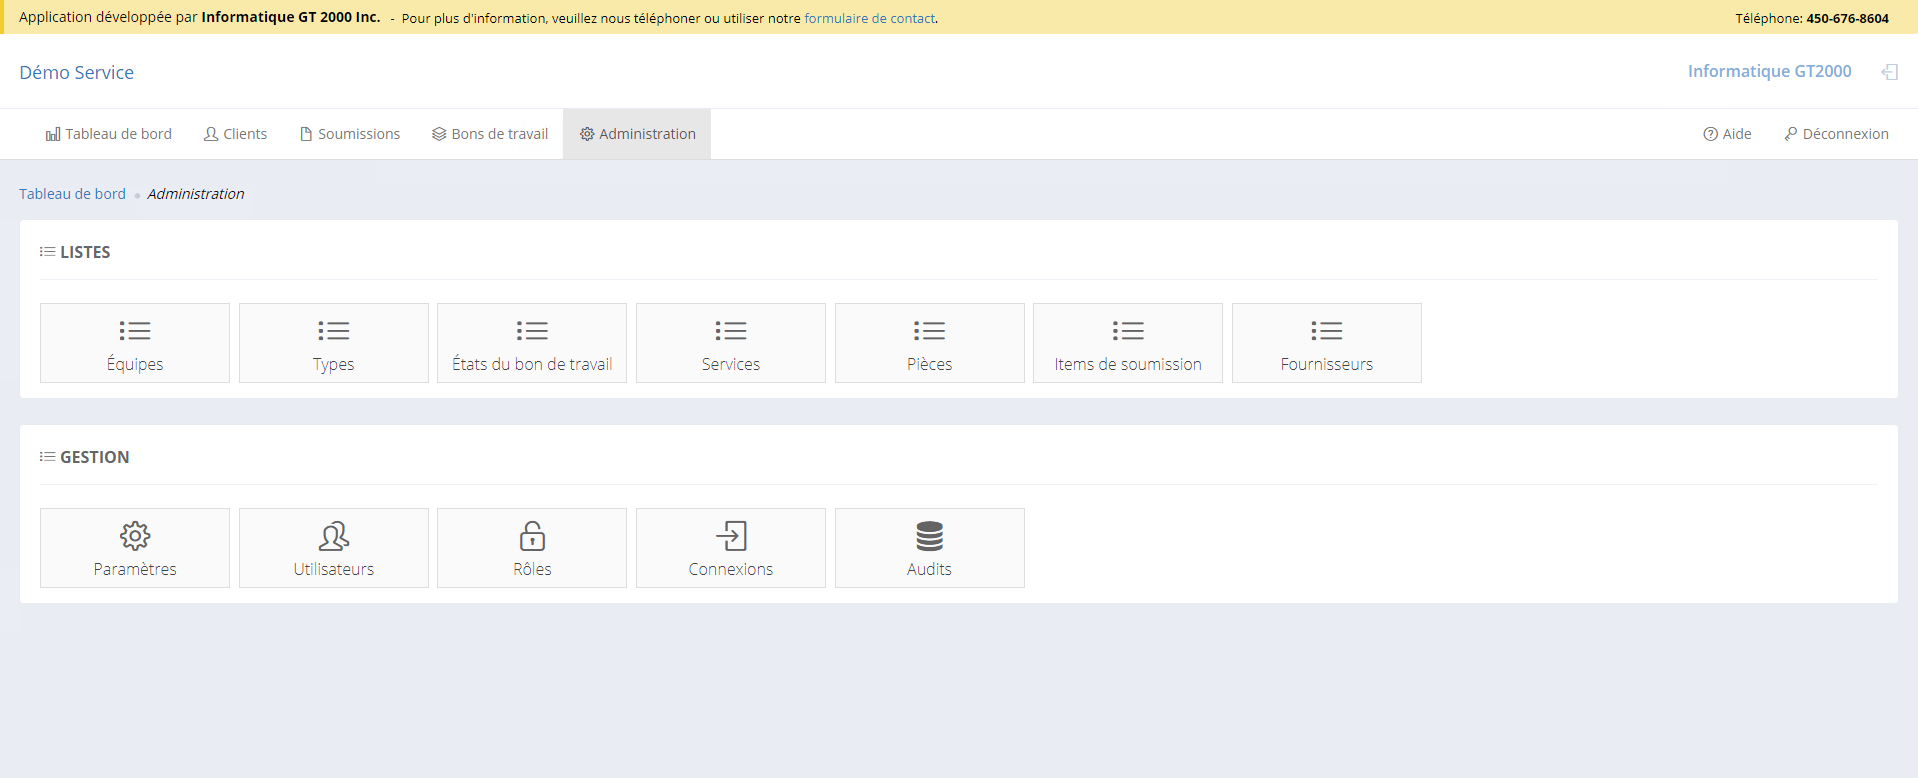Viewport: 1918px width, 778px height.
Task: Follow the formulaire de contact link
Action: coord(869,18)
